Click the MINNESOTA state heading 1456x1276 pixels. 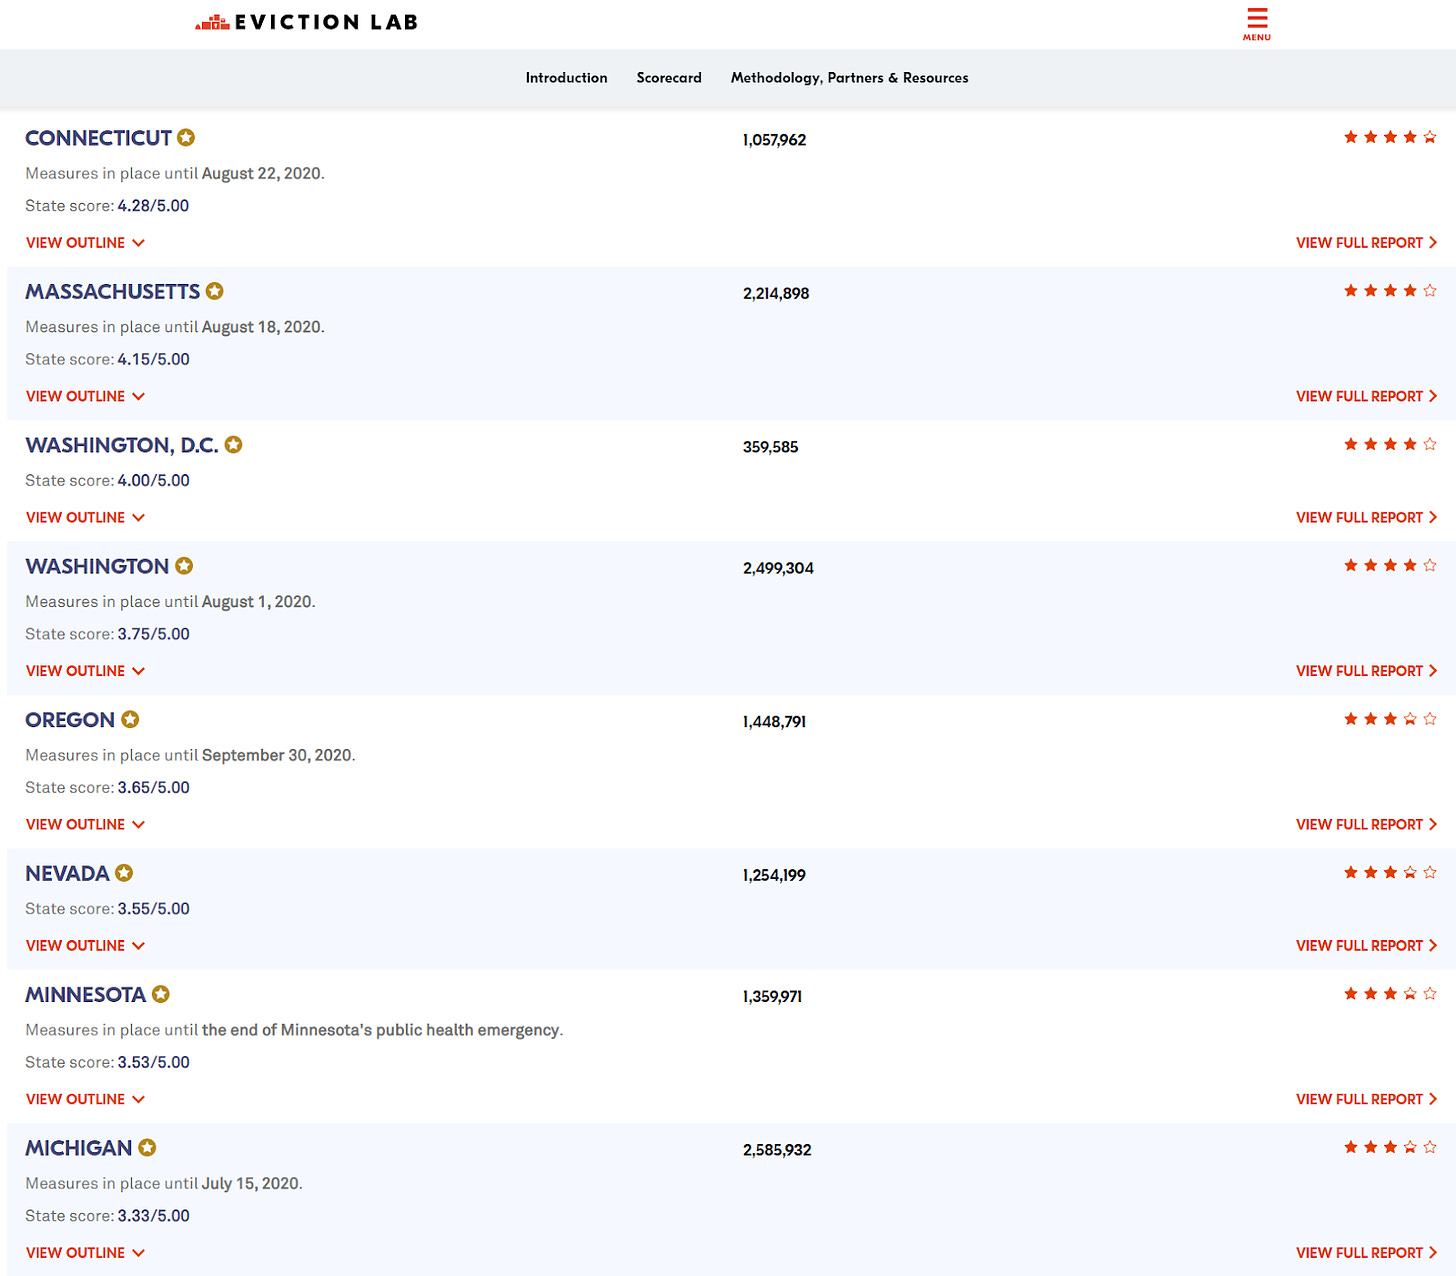85,994
